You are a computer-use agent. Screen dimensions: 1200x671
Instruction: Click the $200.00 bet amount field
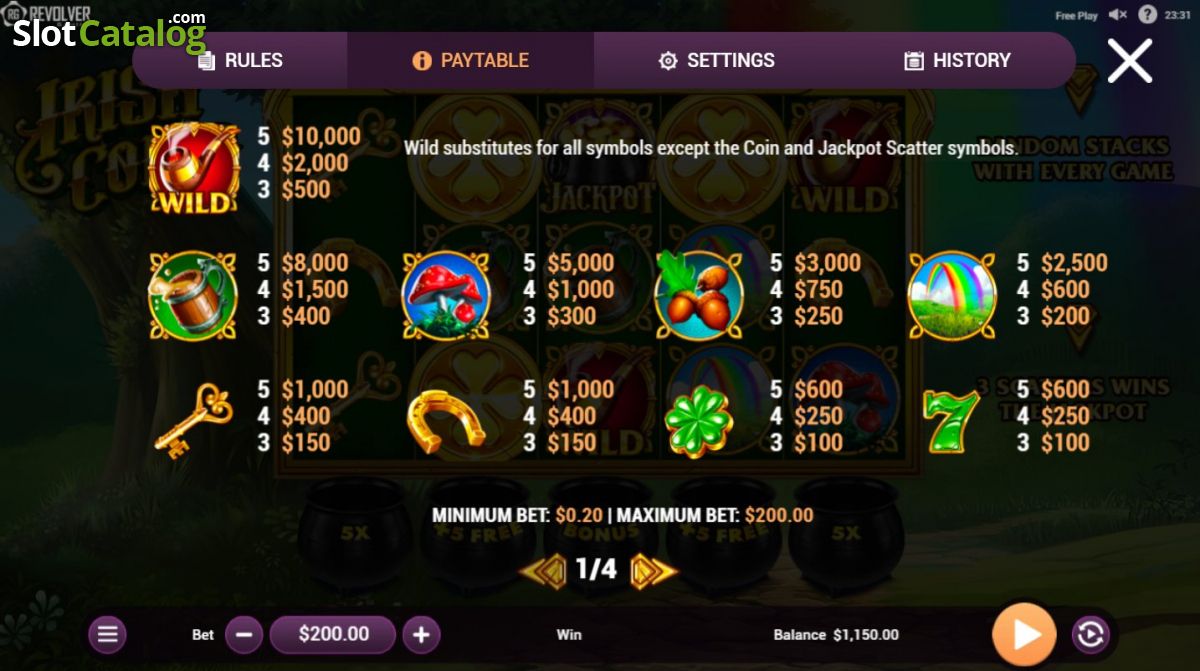click(x=333, y=634)
